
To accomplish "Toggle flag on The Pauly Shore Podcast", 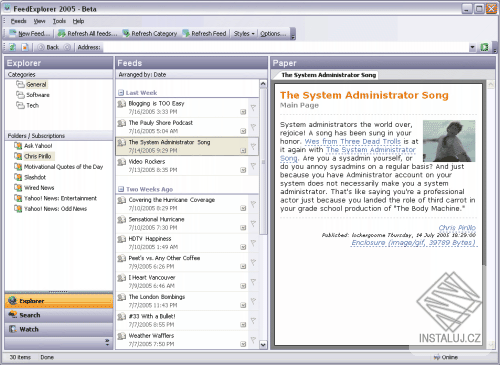I will [x=253, y=127].
